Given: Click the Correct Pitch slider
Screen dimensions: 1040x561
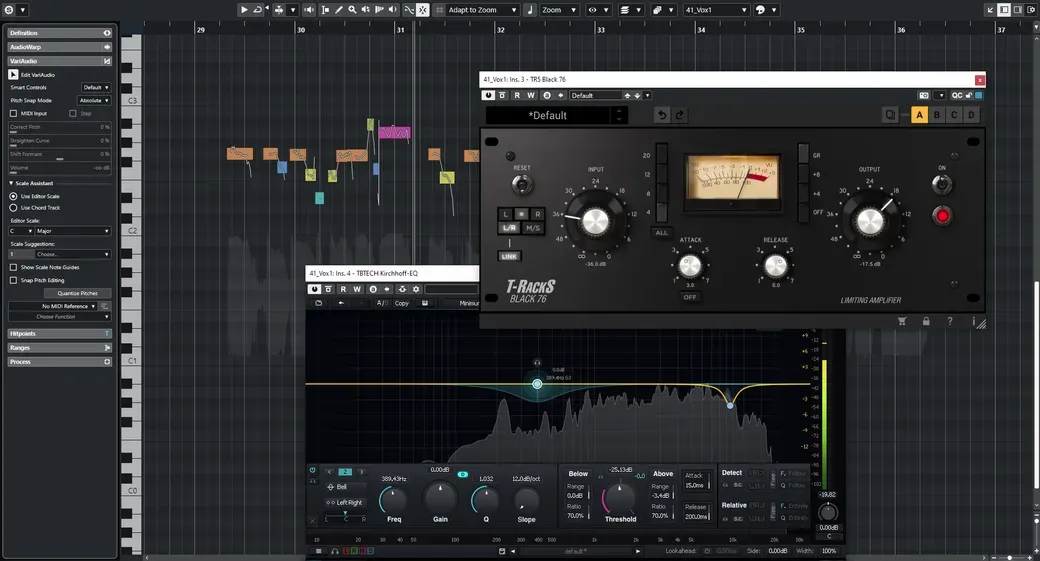Looking at the screenshot, I should pos(60,127).
